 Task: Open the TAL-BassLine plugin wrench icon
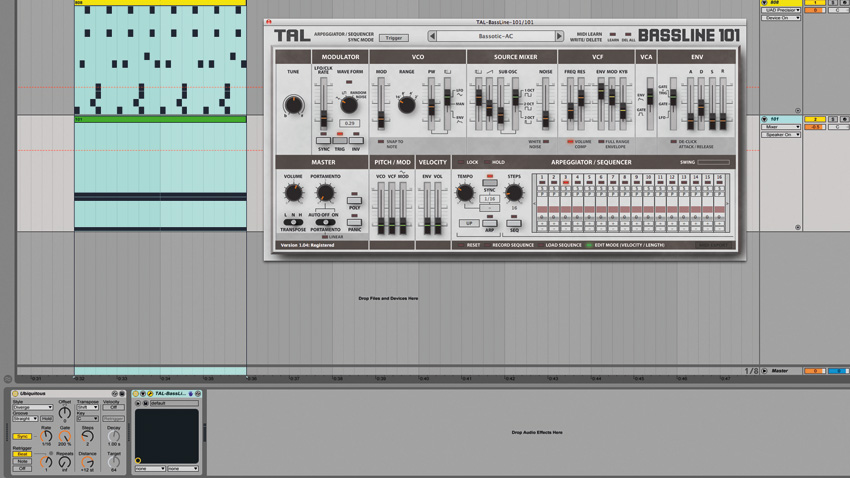pyautogui.click(x=150, y=393)
